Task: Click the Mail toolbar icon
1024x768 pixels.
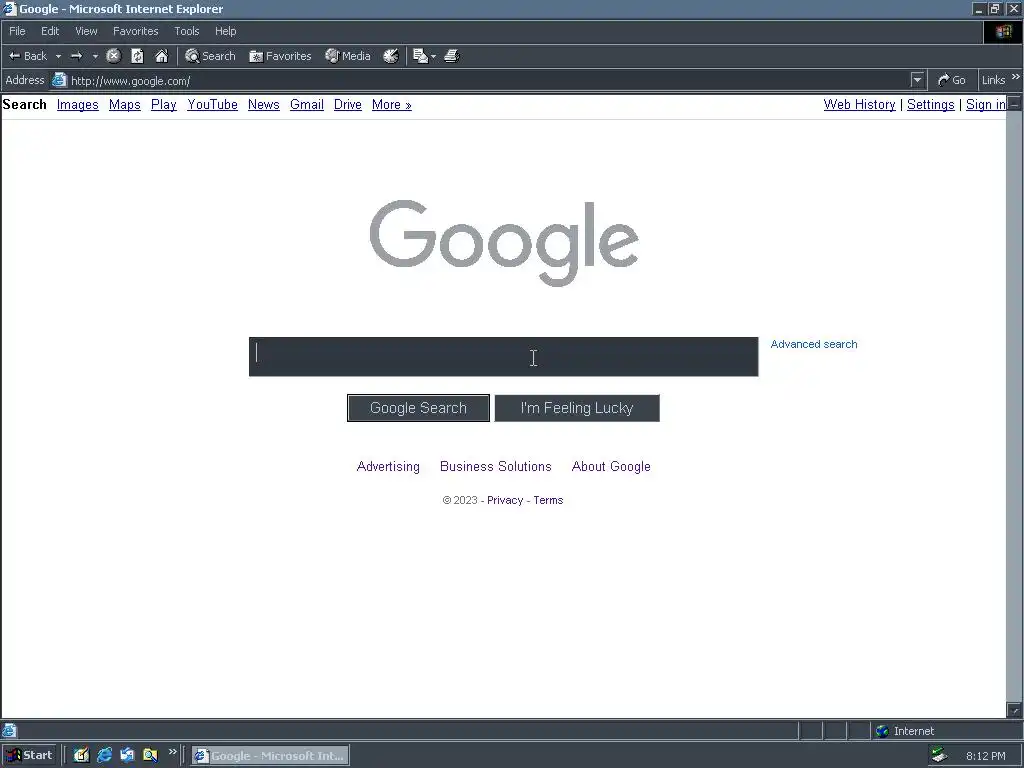Action: (x=421, y=56)
